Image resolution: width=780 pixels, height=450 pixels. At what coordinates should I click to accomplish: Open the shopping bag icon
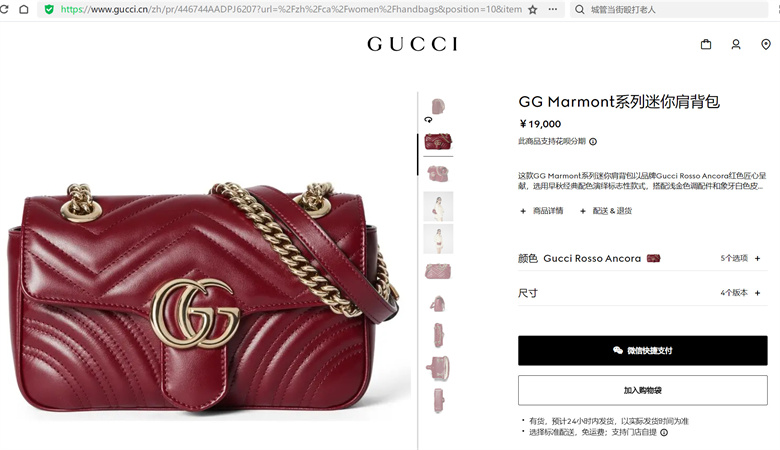(x=705, y=45)
